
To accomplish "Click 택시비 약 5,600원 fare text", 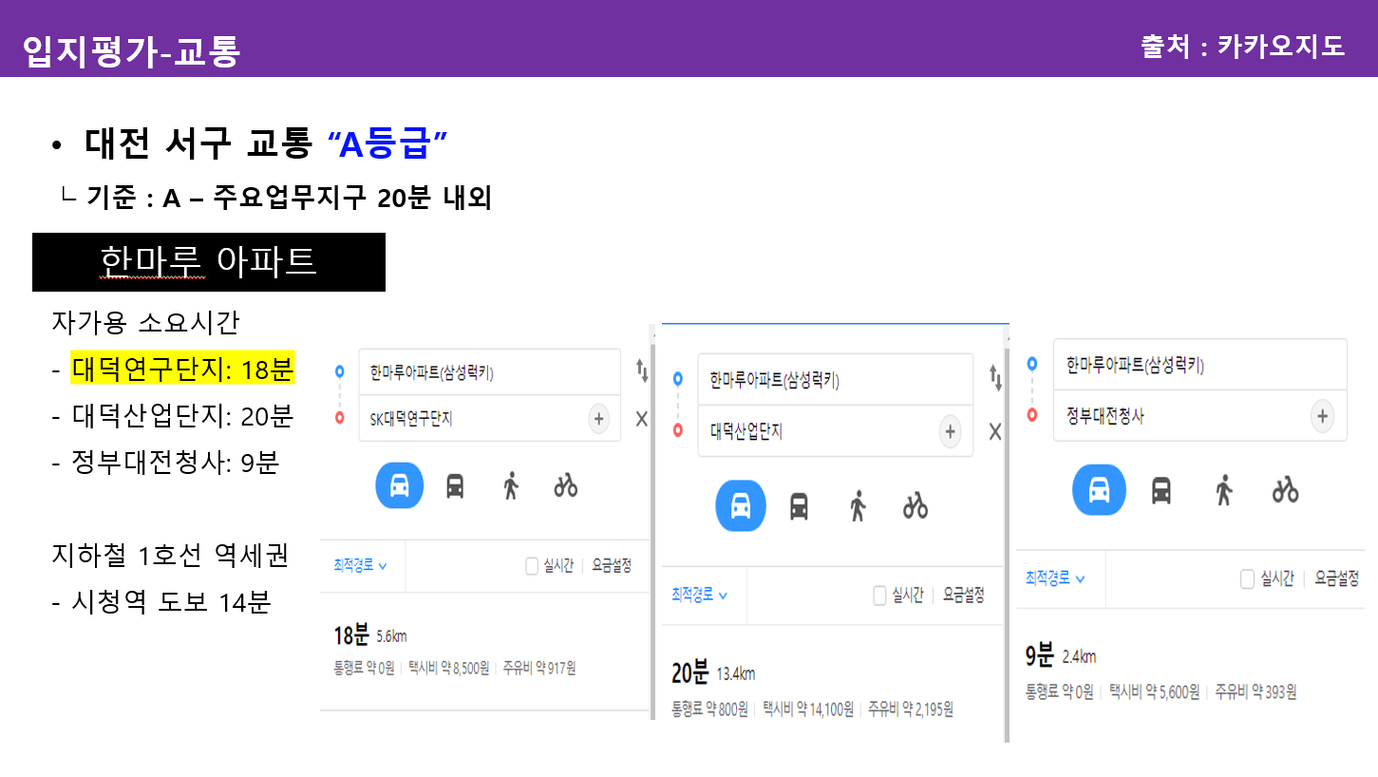I will click(x=1154, y=691).
